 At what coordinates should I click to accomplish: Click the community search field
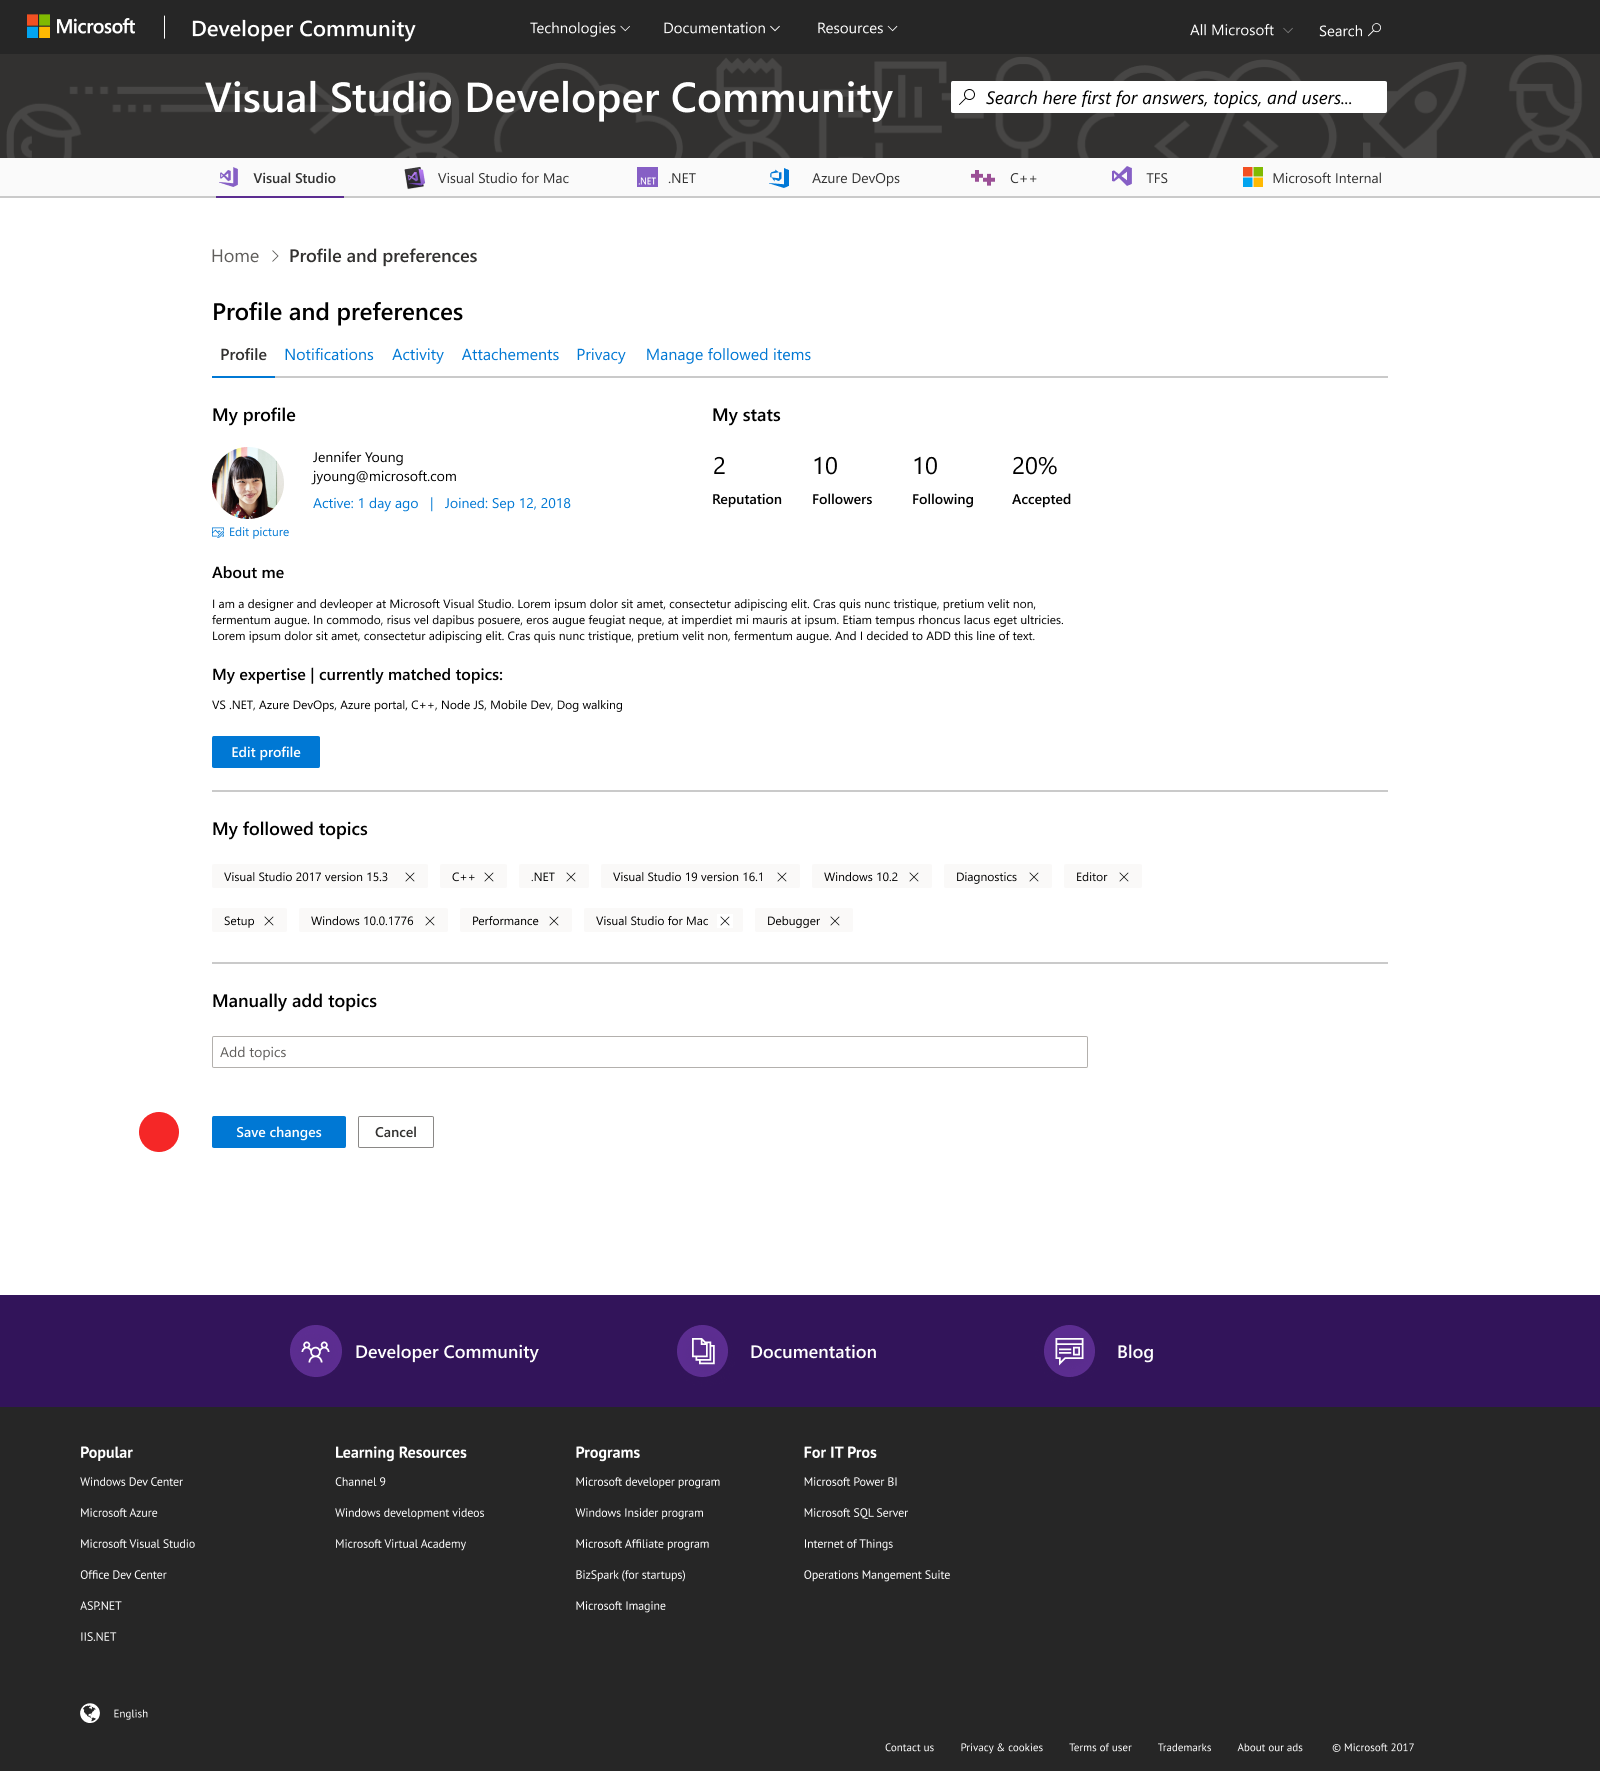[1168, 97]
